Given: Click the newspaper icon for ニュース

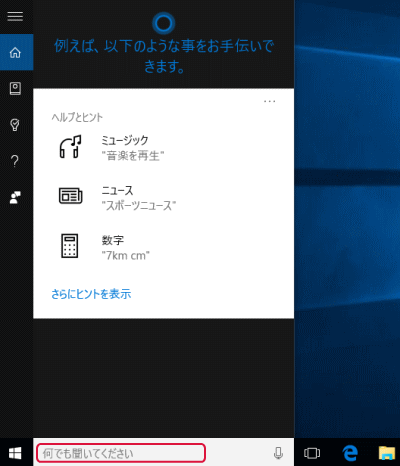Looking at the screenshot, I should [70, 196].
